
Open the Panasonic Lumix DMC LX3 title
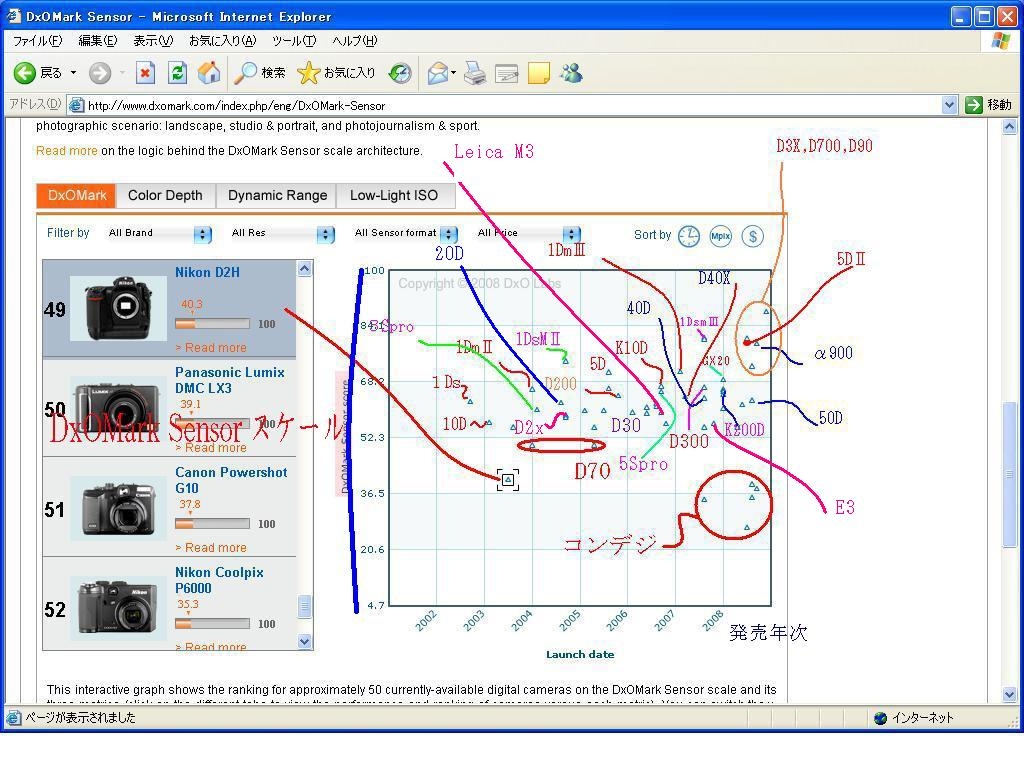click(230, 380)
